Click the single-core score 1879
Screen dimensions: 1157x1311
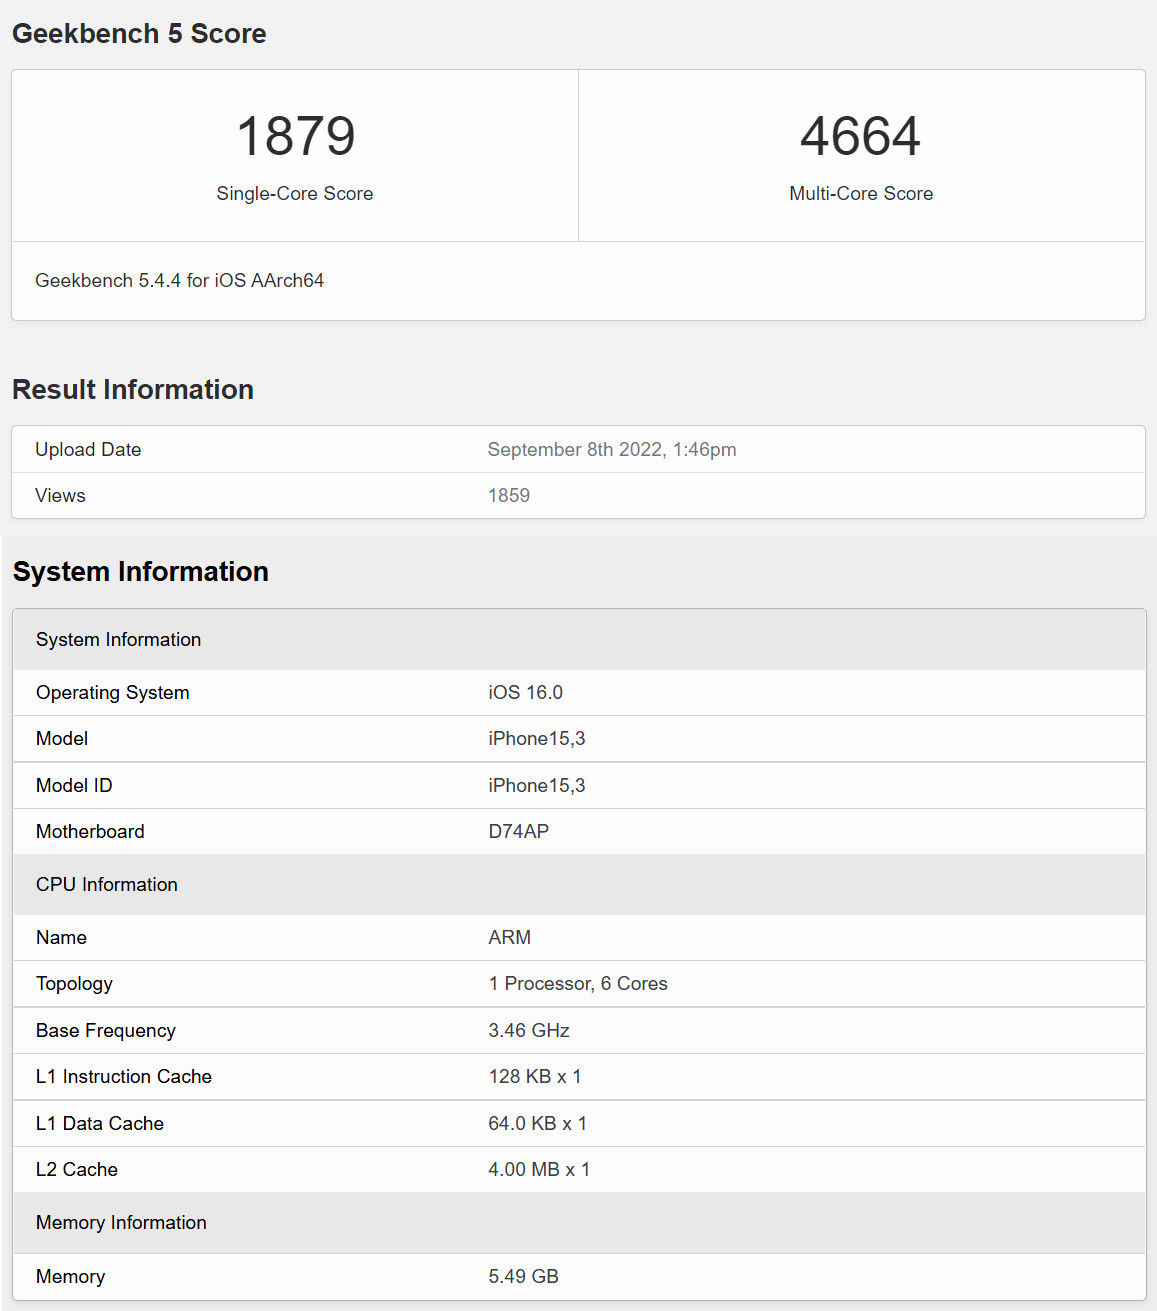point(295,136)
